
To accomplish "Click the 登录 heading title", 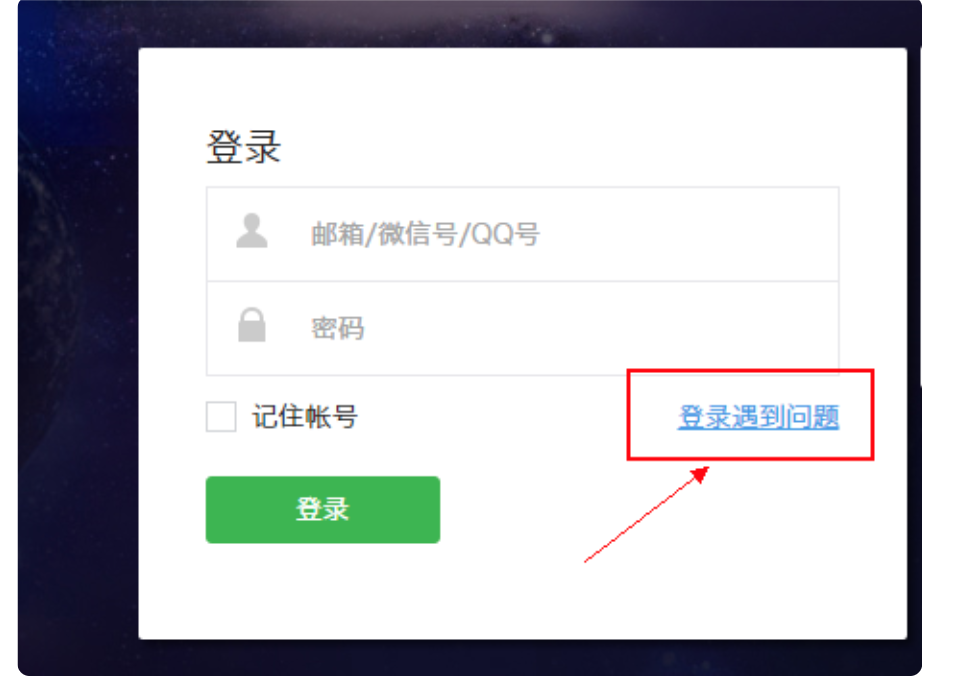I will coord(243,147).
